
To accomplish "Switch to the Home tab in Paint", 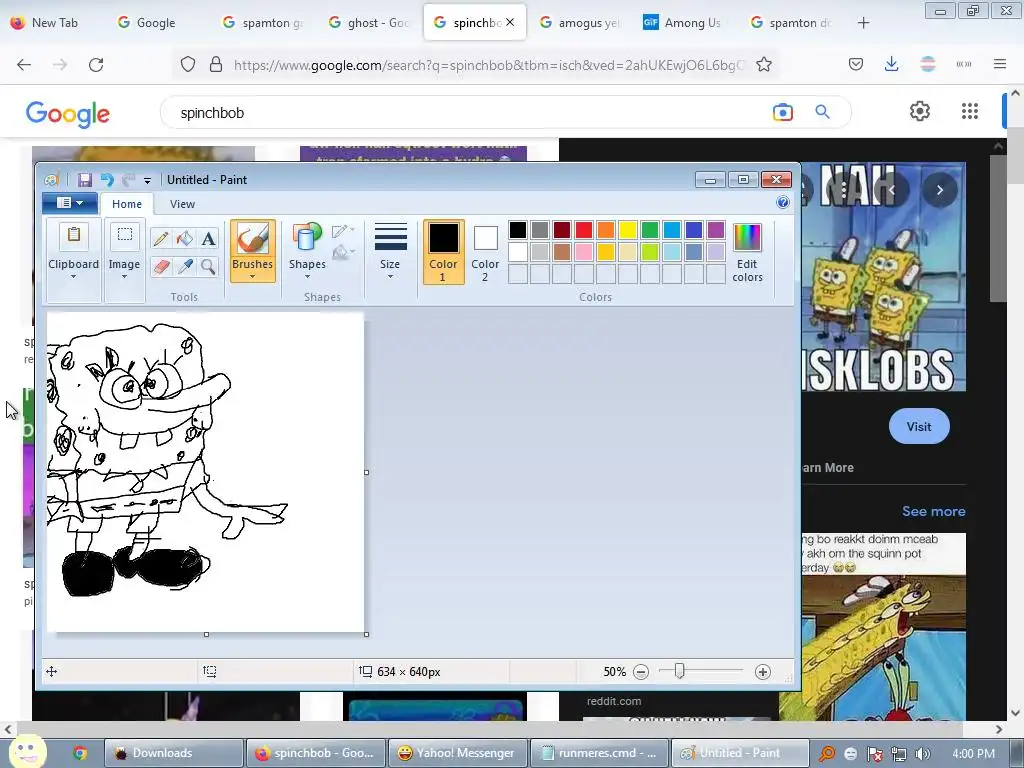I will click(x=127, y=204).
